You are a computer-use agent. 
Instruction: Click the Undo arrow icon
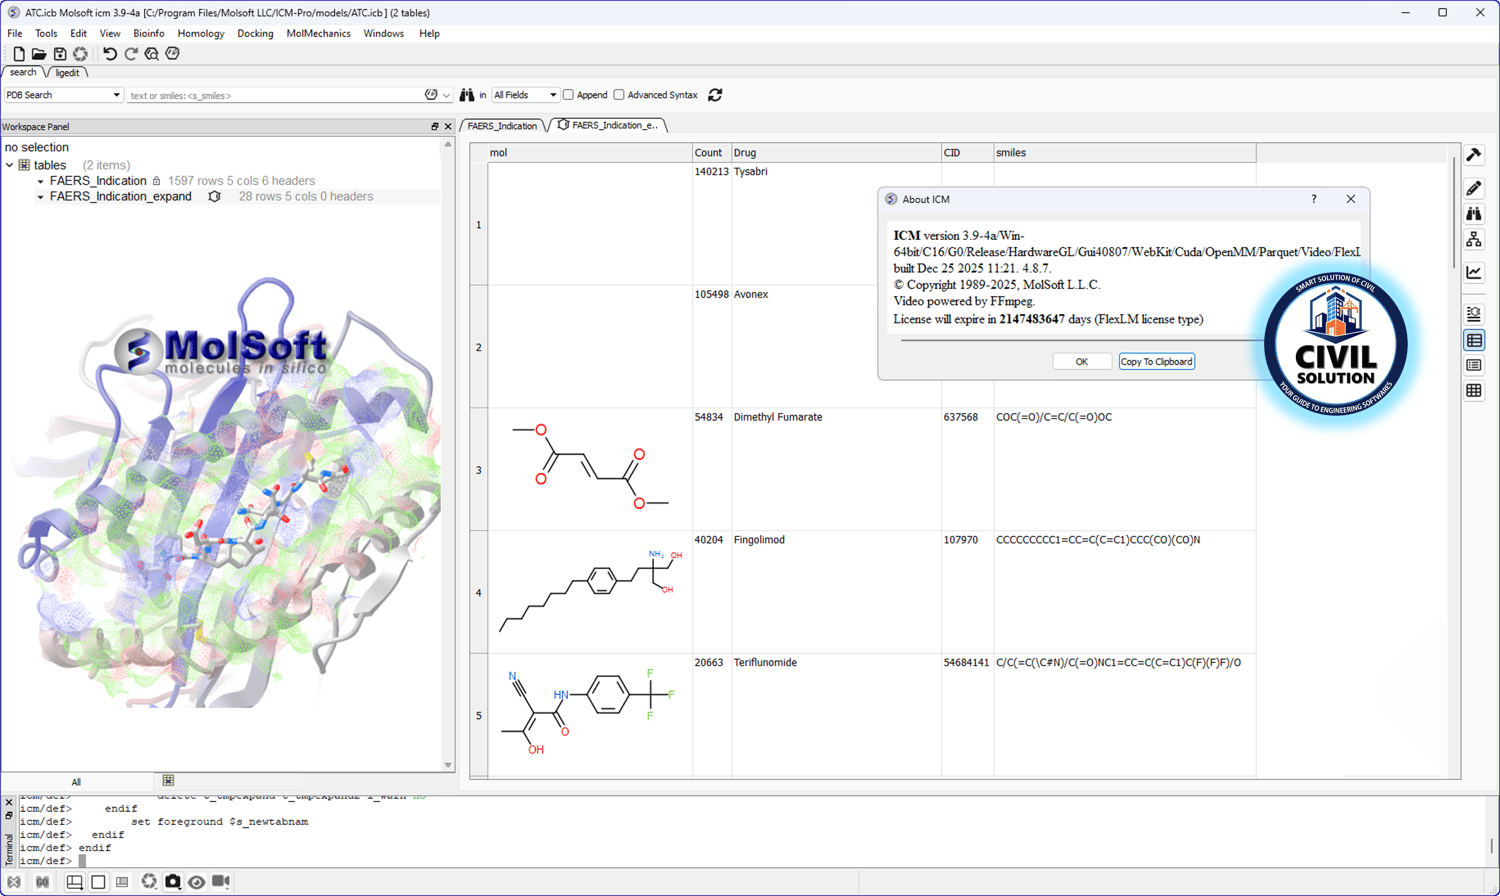coord(110,54)
